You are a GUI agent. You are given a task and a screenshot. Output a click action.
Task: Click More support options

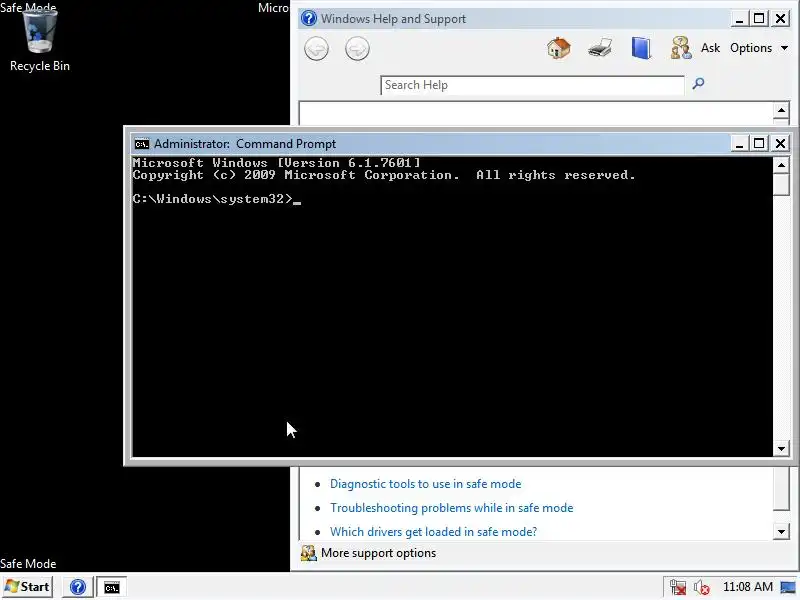(378, 553)
